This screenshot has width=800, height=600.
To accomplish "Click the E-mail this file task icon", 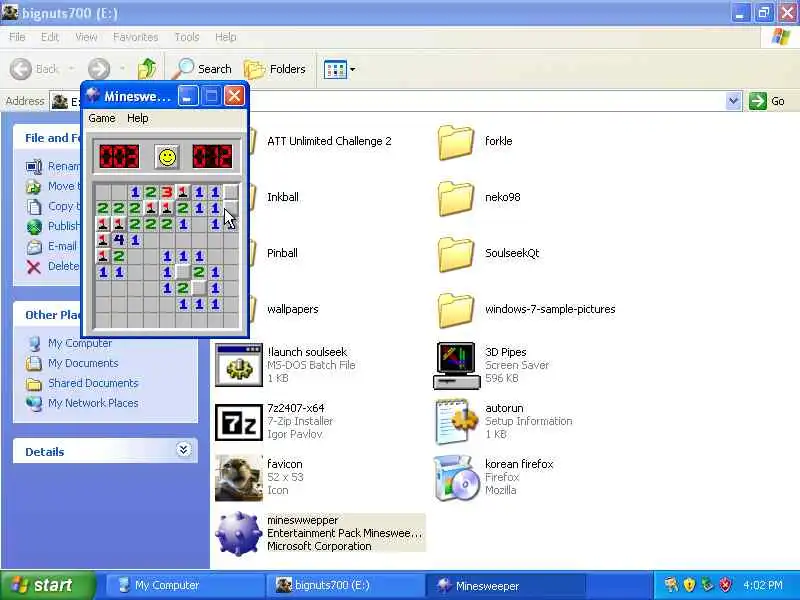I will pyautogui.click(x=34, y=247).
